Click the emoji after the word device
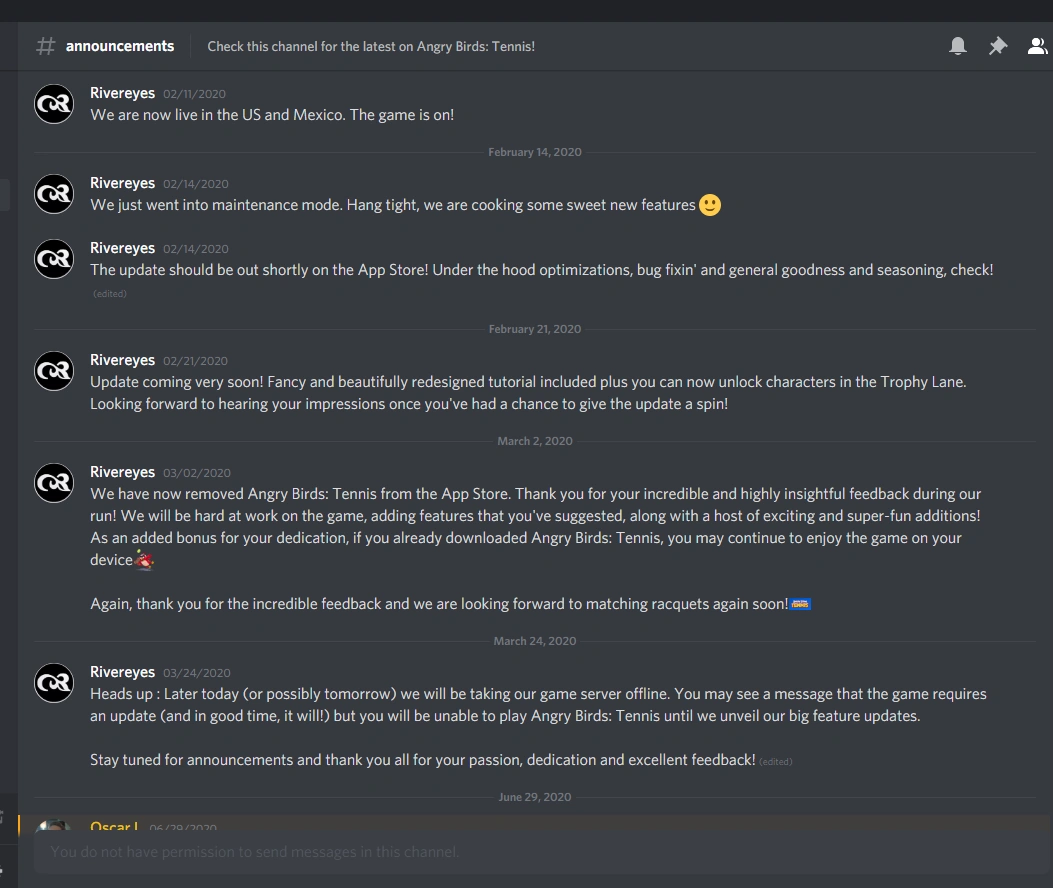Viewport: 1053px width, 888px height. 143,561
